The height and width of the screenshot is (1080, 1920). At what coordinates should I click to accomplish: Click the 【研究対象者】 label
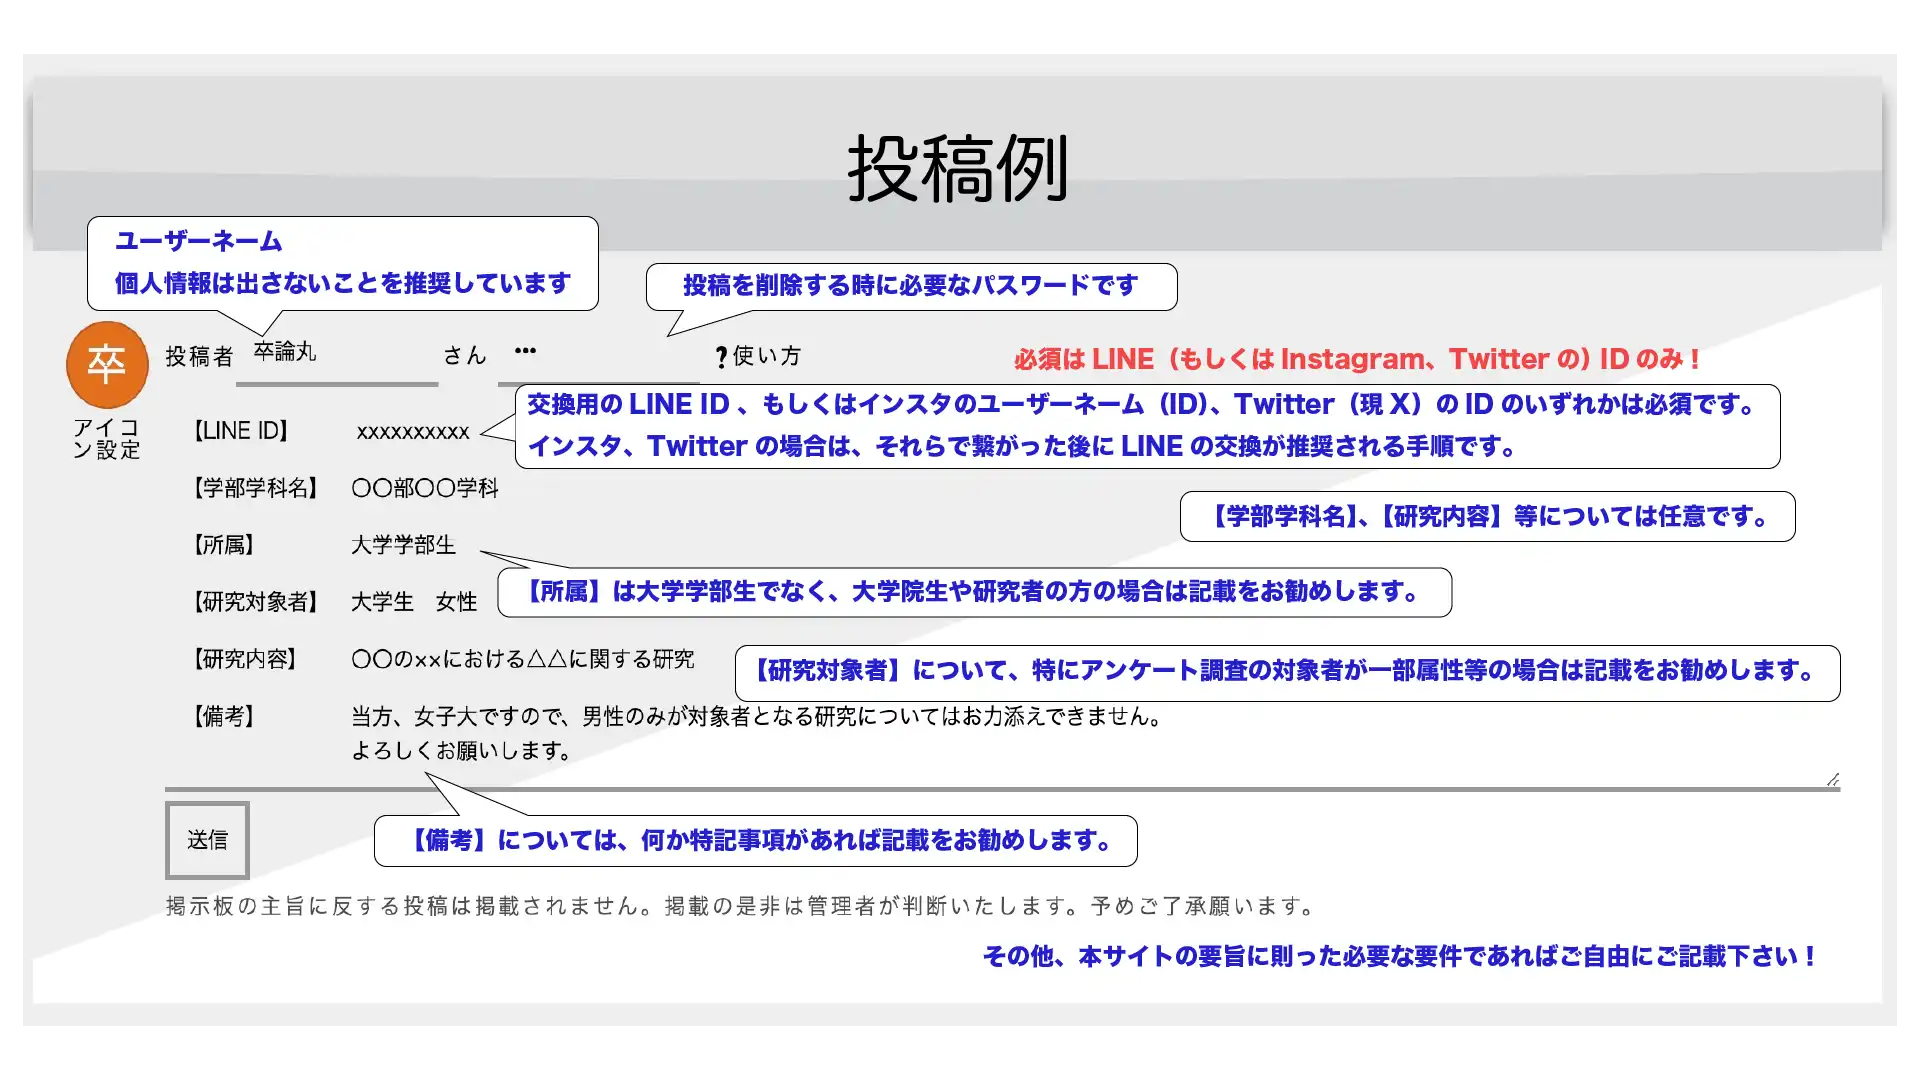(x=255, y=602)
